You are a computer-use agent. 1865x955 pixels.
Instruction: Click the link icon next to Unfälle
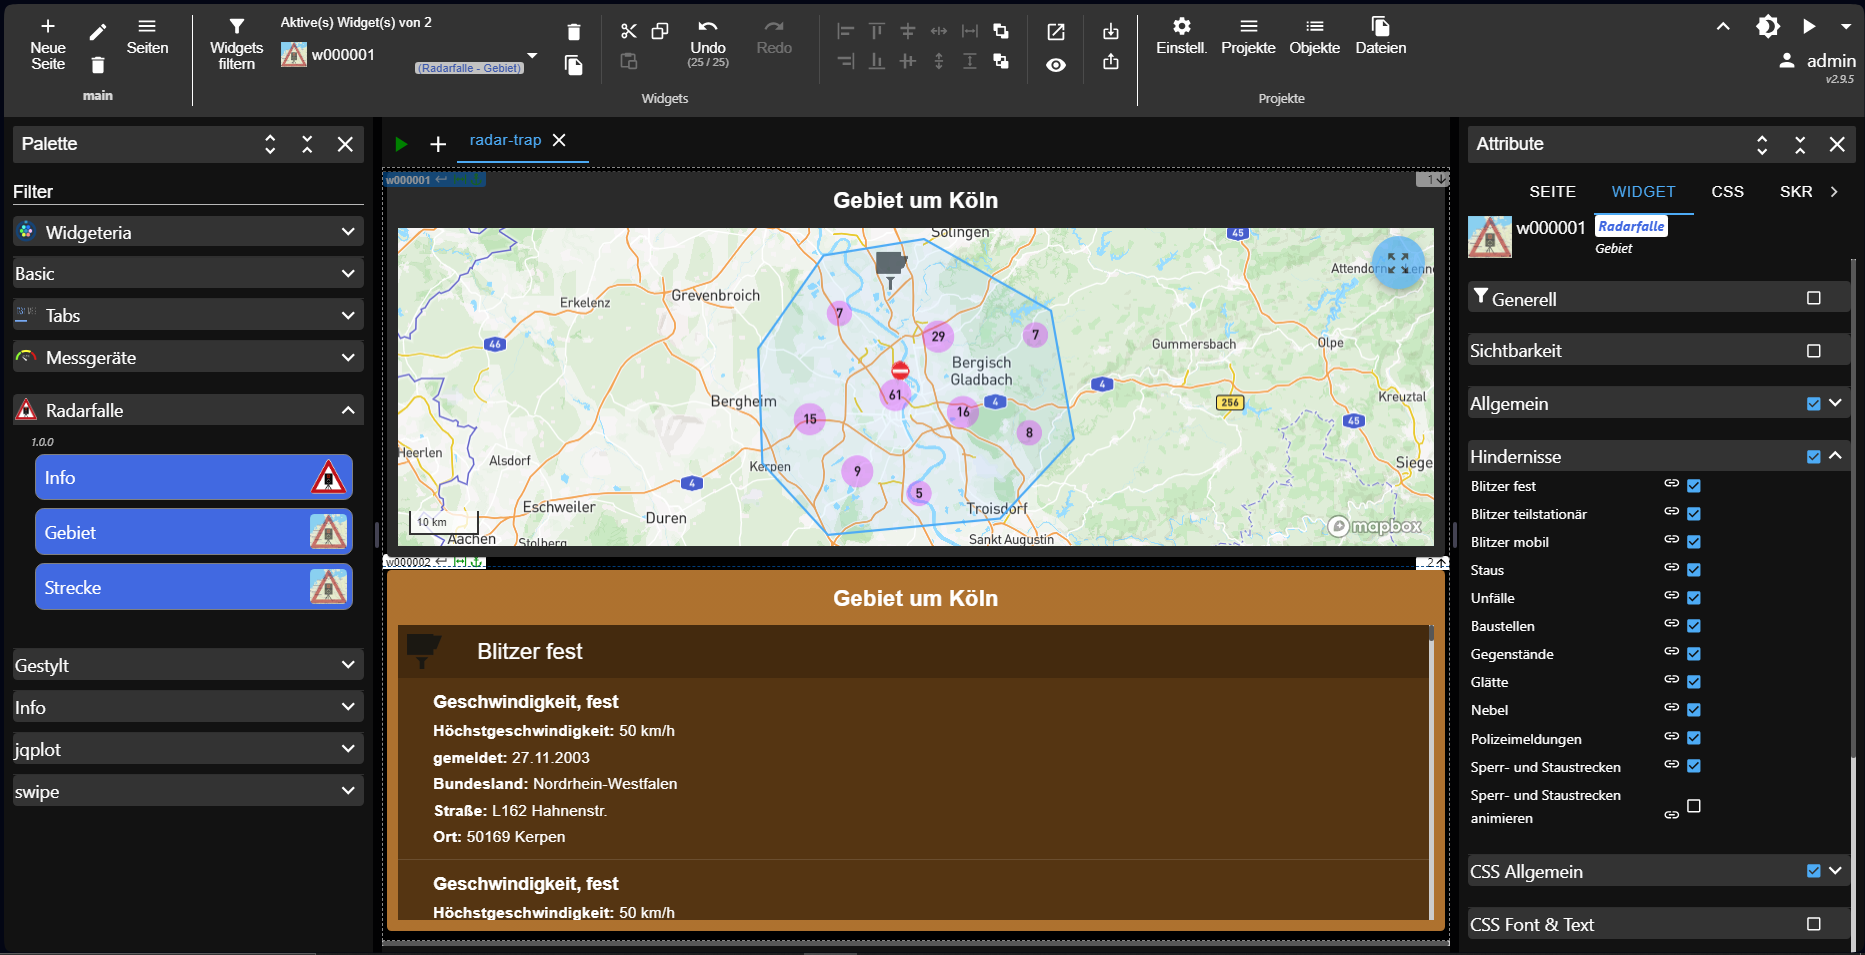pyautogui.click(x=1671, y=595)
